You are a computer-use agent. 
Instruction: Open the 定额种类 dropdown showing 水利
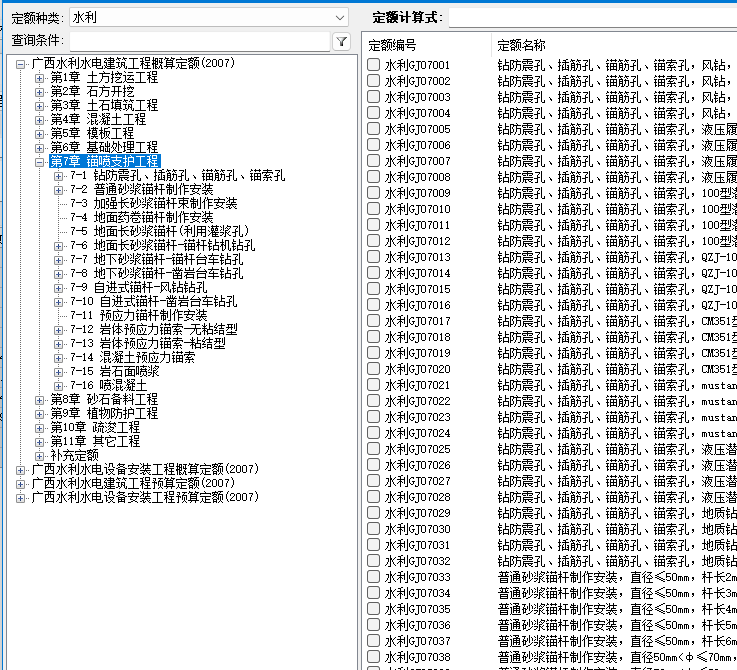(209, 17)
